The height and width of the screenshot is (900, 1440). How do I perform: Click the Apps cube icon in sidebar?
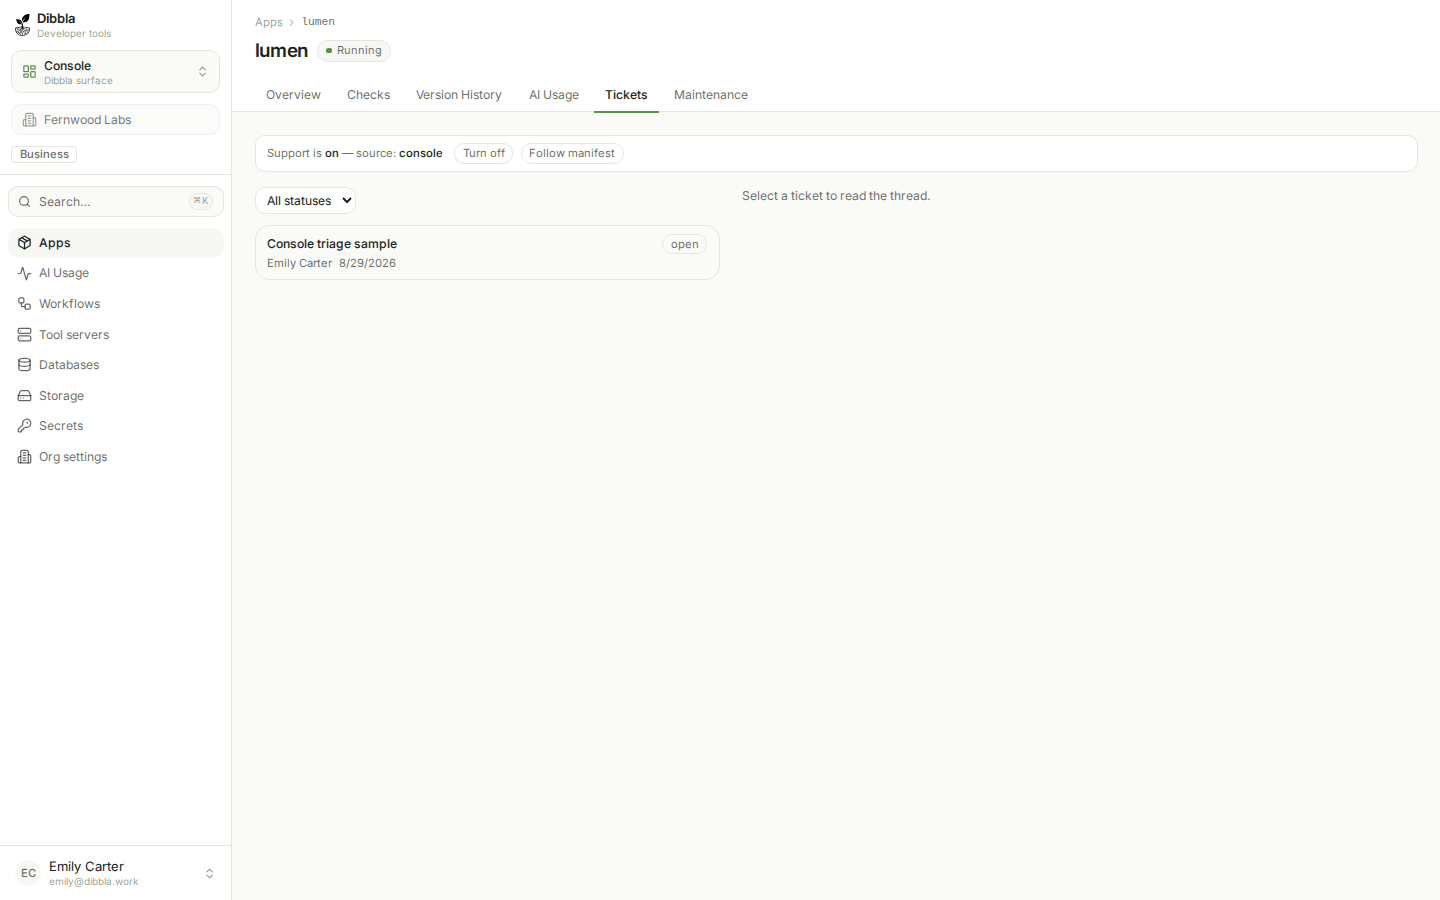click(x=25, y=243)
